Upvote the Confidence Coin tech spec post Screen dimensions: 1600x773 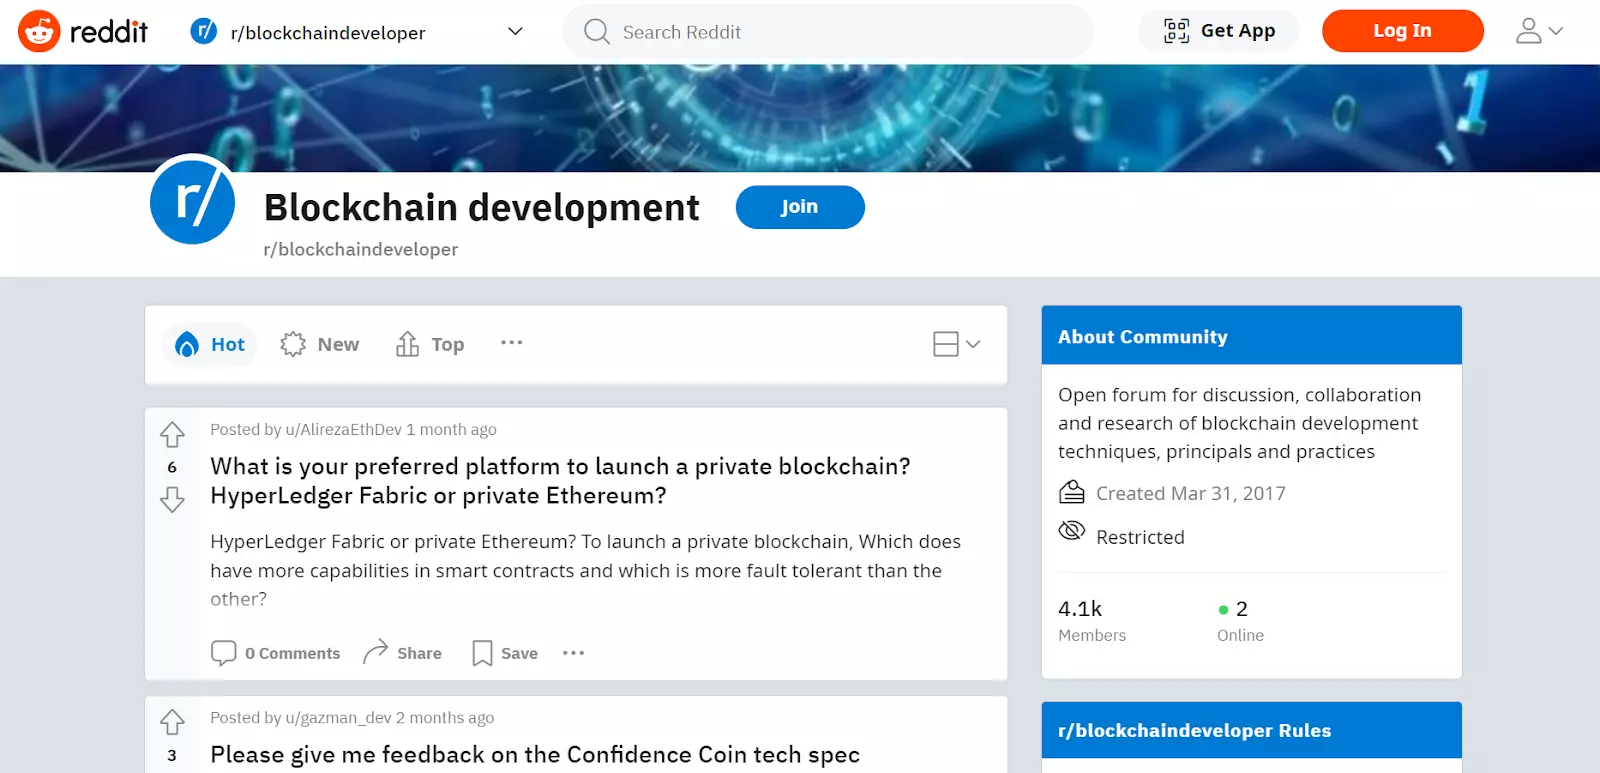click(172, 722)
